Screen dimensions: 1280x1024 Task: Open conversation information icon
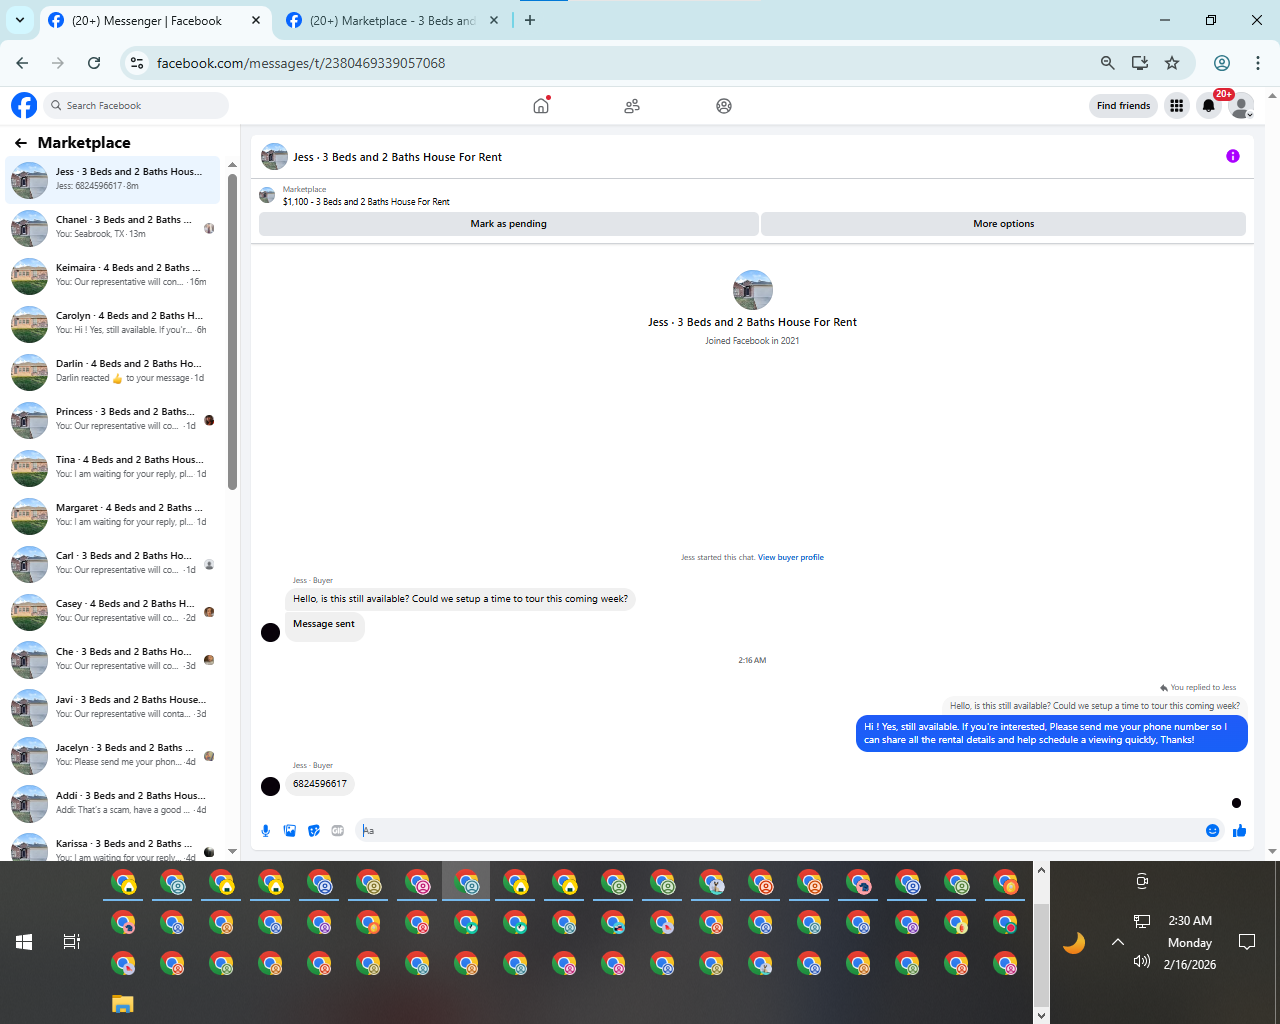[1233, 156]
